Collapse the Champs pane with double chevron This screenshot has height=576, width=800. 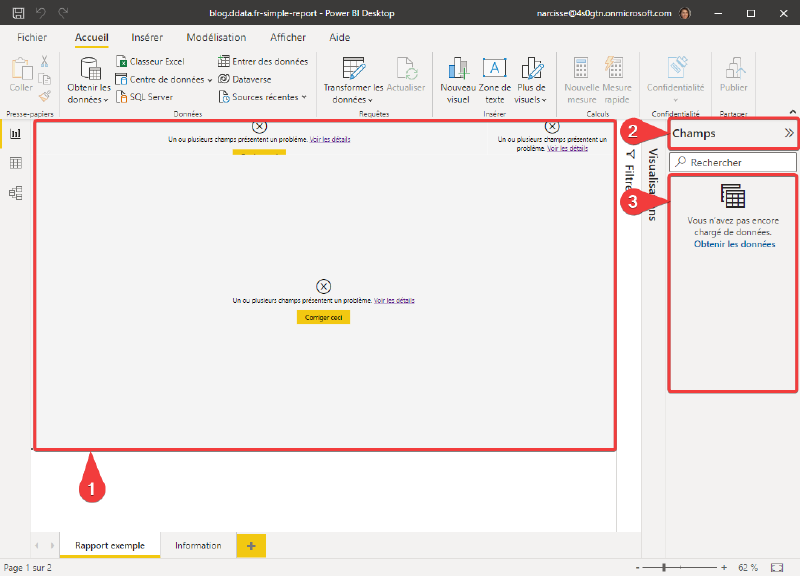tap(789, 133)
